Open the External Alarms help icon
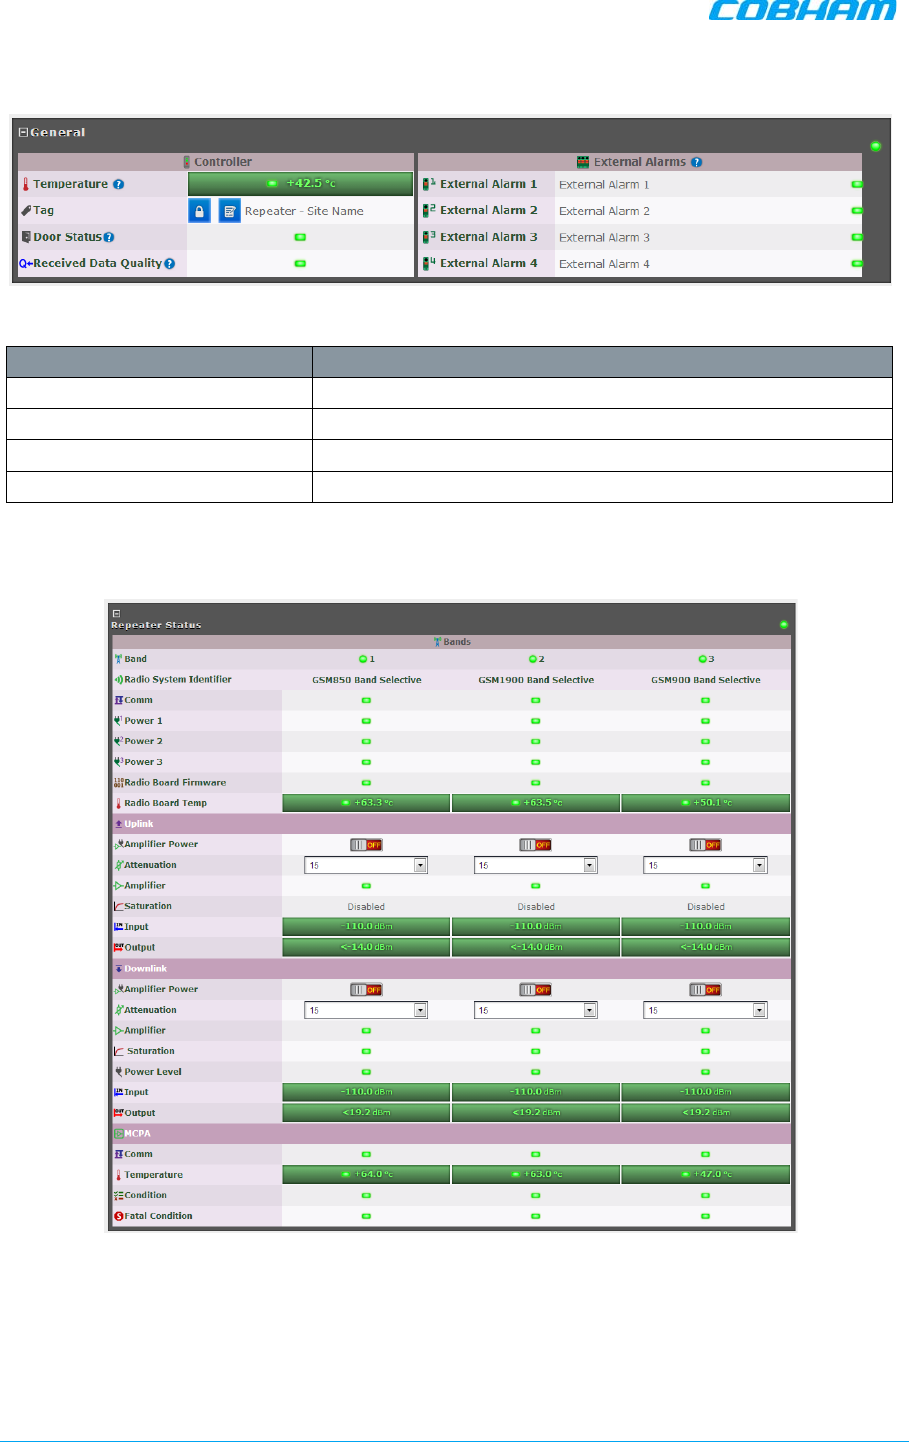The image size is (909, 1442). click(696, 162)
